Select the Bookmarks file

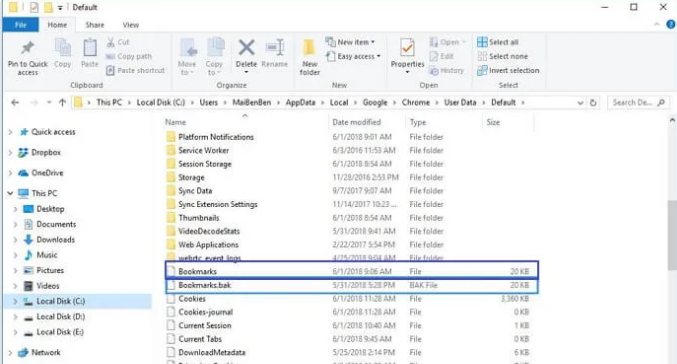coord(351,271)
